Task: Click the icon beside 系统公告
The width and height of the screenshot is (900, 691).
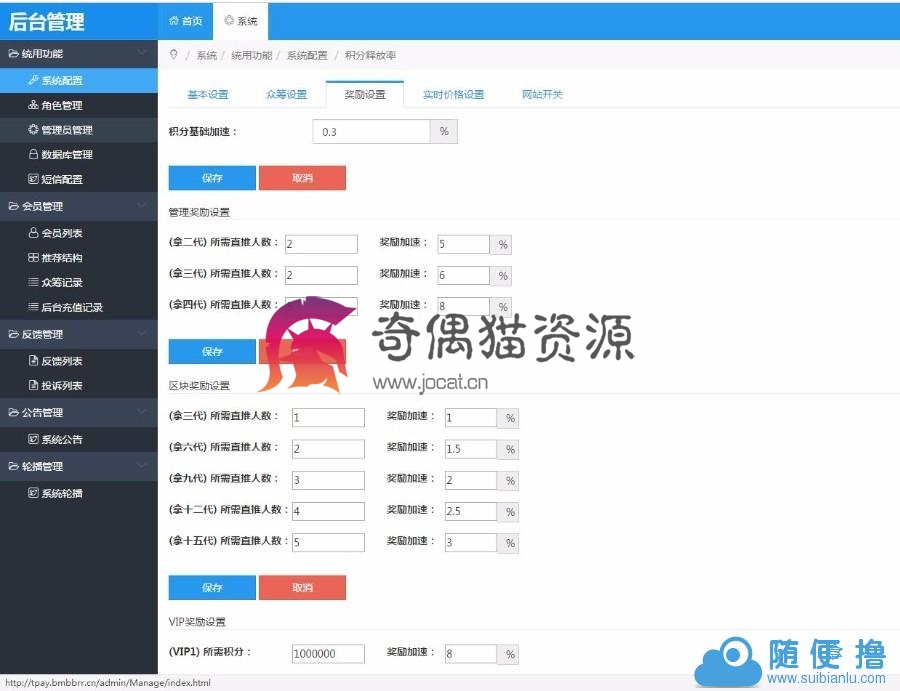Action: tap(33, 439)
